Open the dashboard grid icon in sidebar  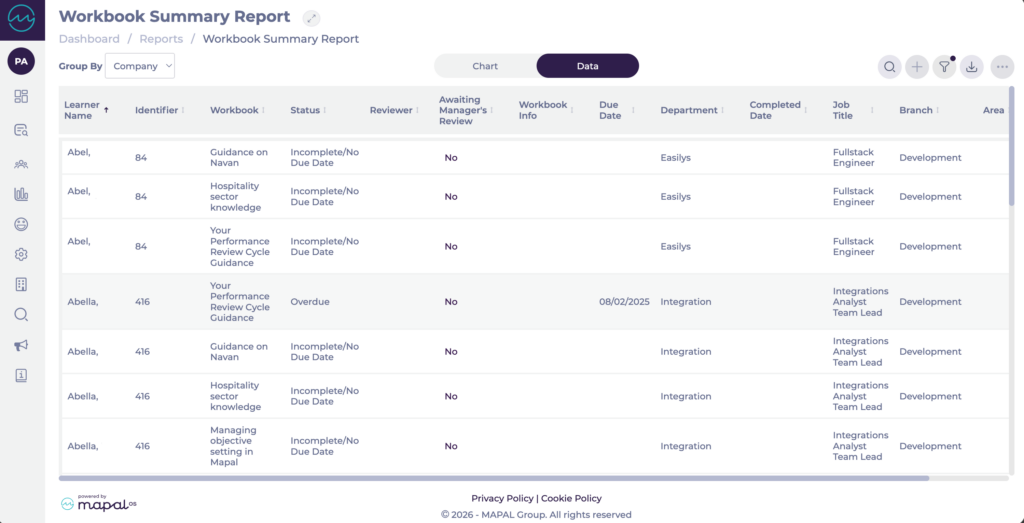pyautogui.click(x=21, y=97)
